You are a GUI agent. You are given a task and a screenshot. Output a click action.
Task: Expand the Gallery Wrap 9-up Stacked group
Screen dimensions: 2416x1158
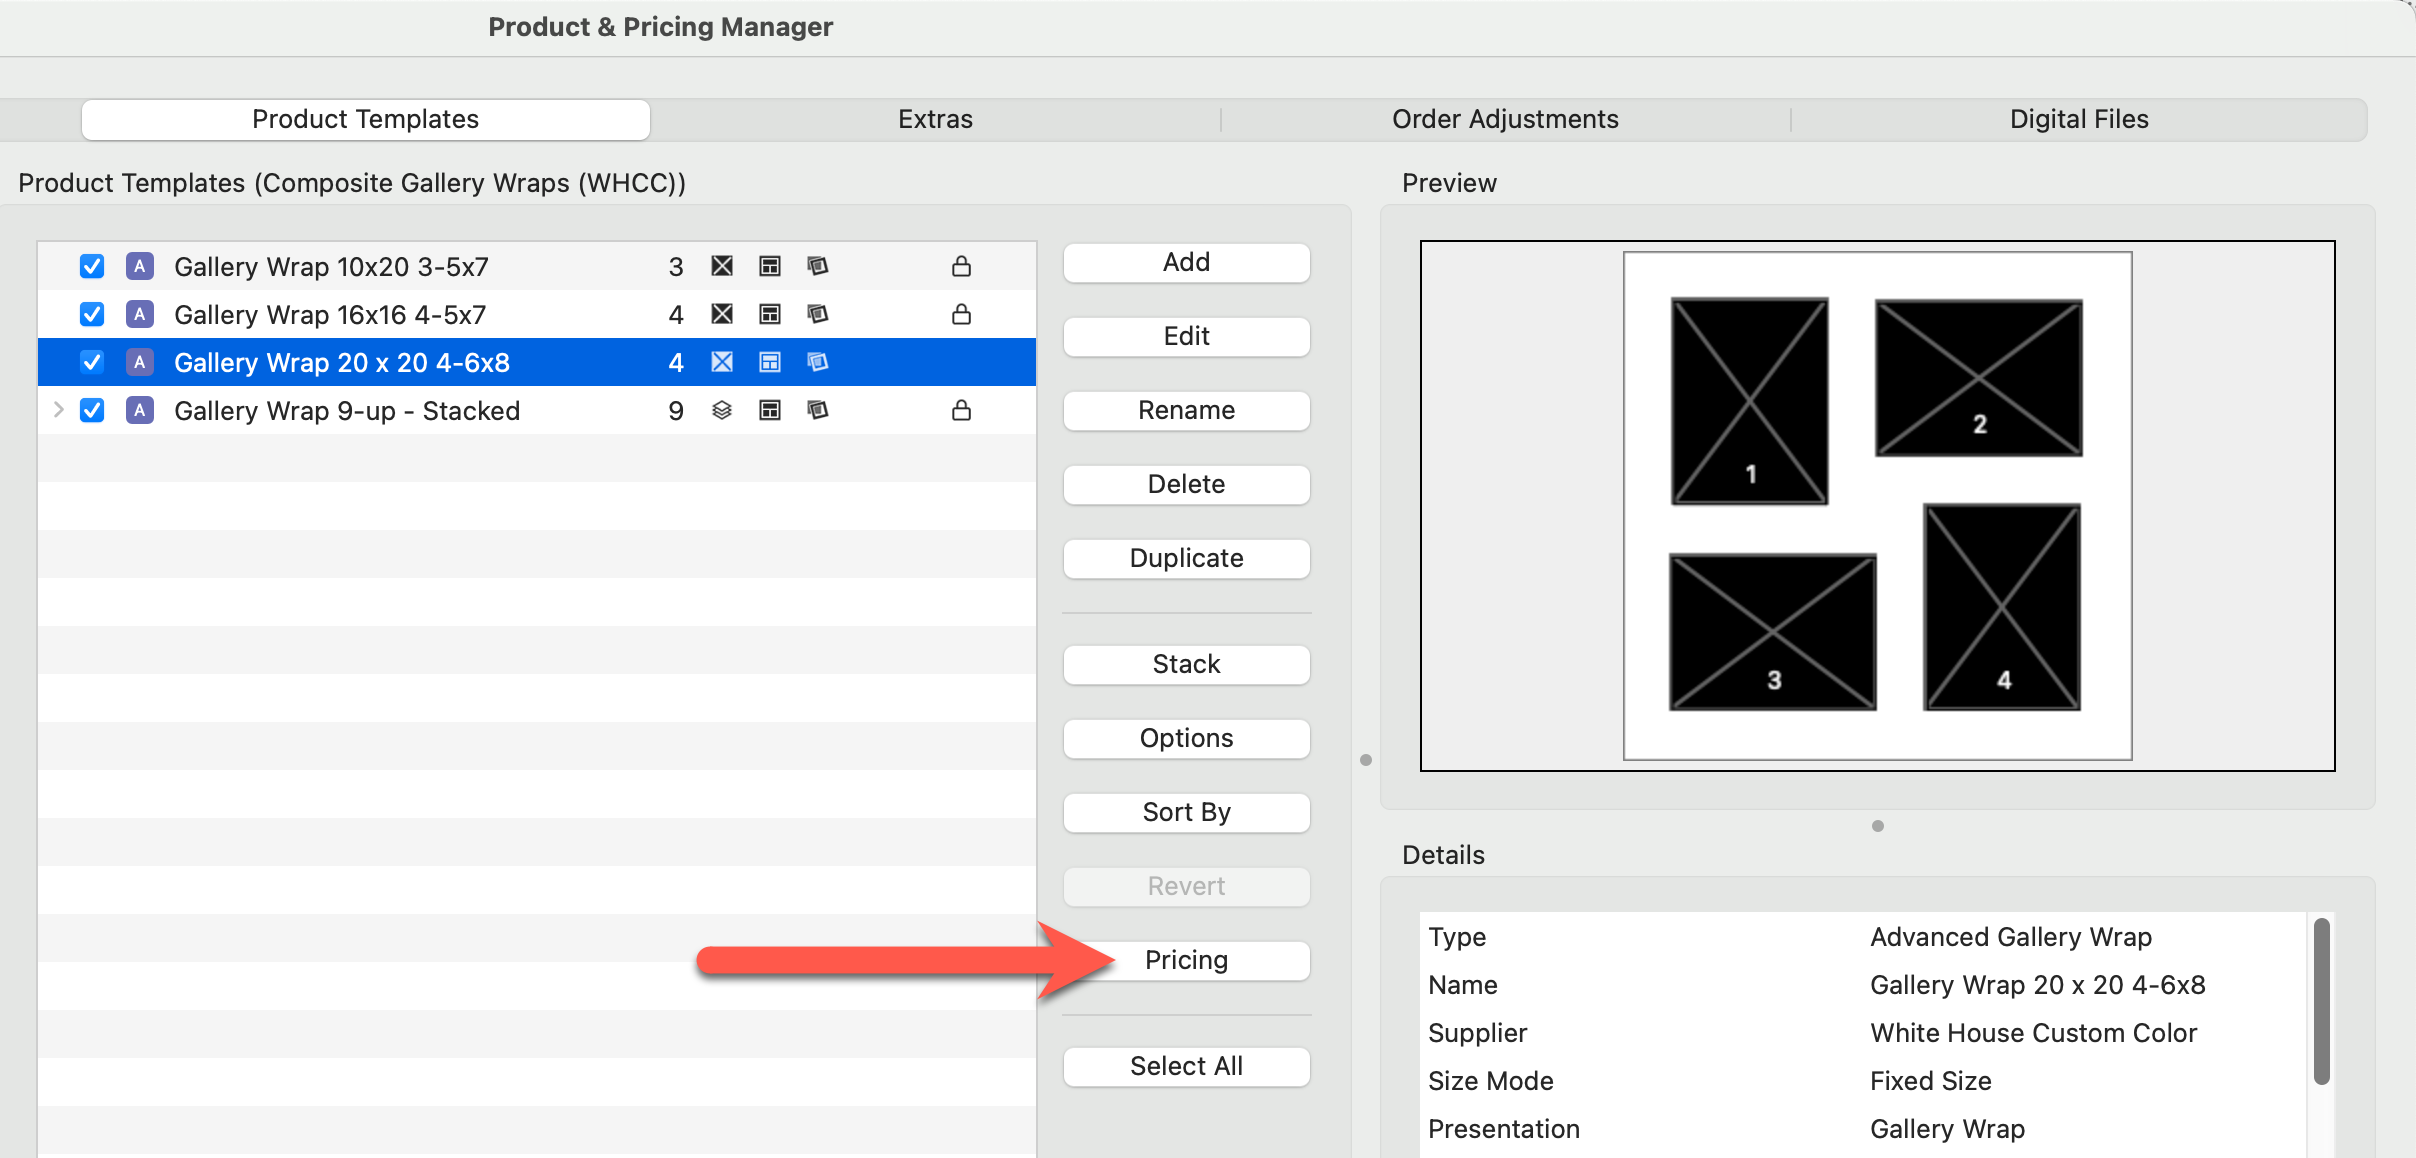coord(58,410)
